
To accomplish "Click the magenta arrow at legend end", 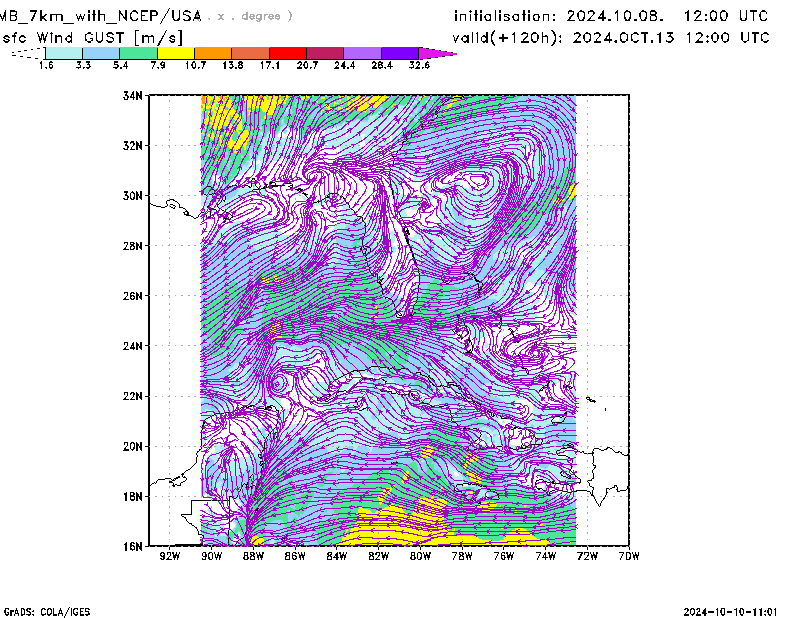I will [x=437, y=53].
